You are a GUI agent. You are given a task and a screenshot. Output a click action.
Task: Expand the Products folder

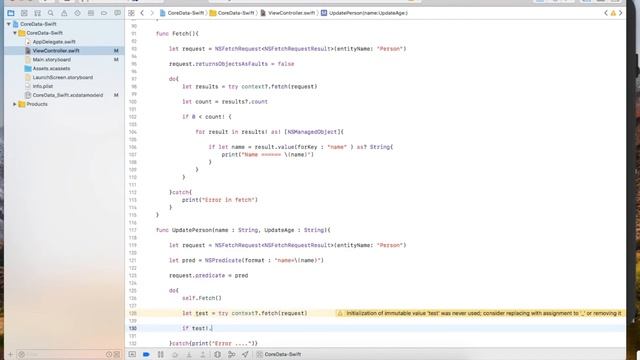15,104
